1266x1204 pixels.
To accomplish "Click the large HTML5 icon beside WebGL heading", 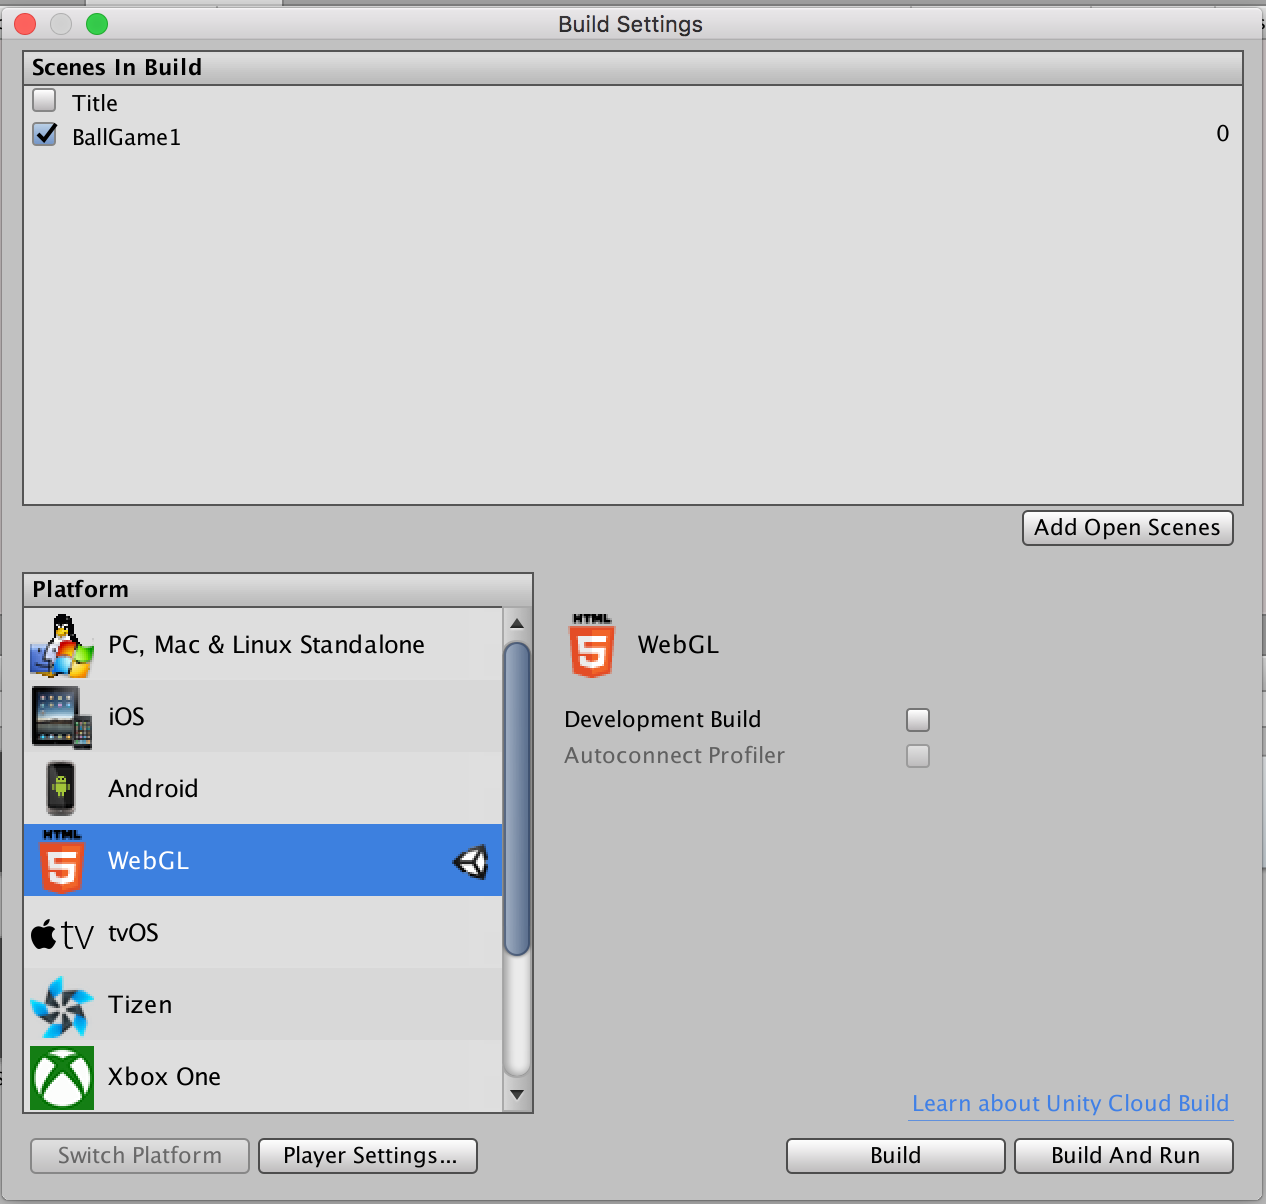I will click(592, 645).
